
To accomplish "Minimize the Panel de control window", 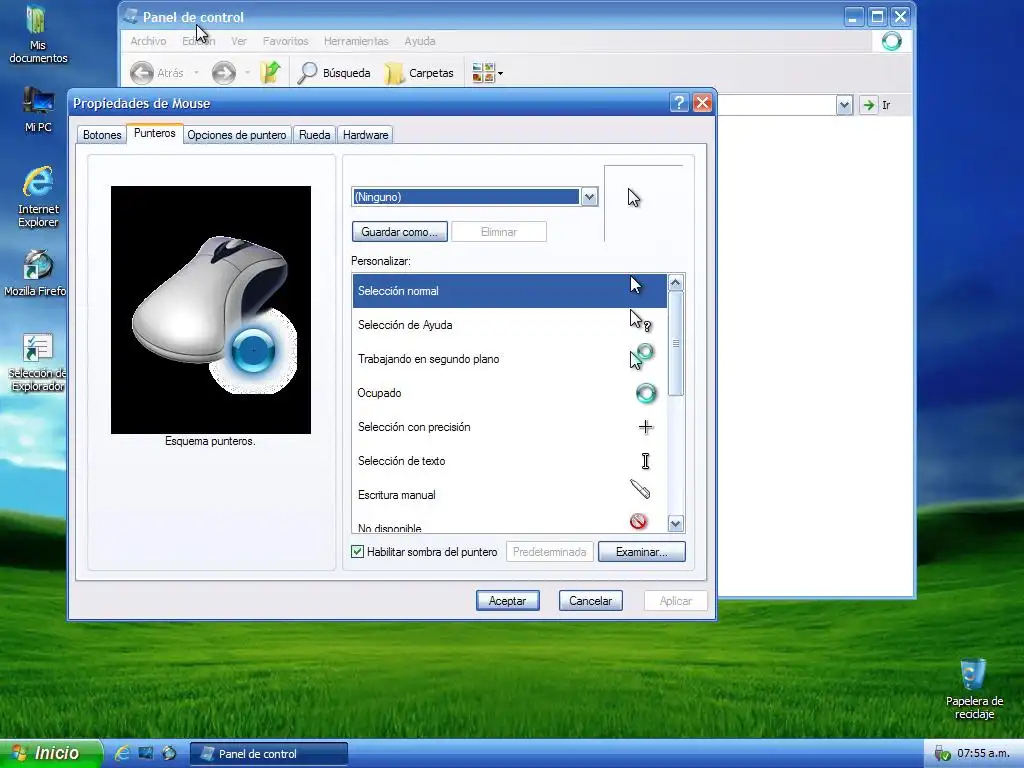I will click(853, 16).
